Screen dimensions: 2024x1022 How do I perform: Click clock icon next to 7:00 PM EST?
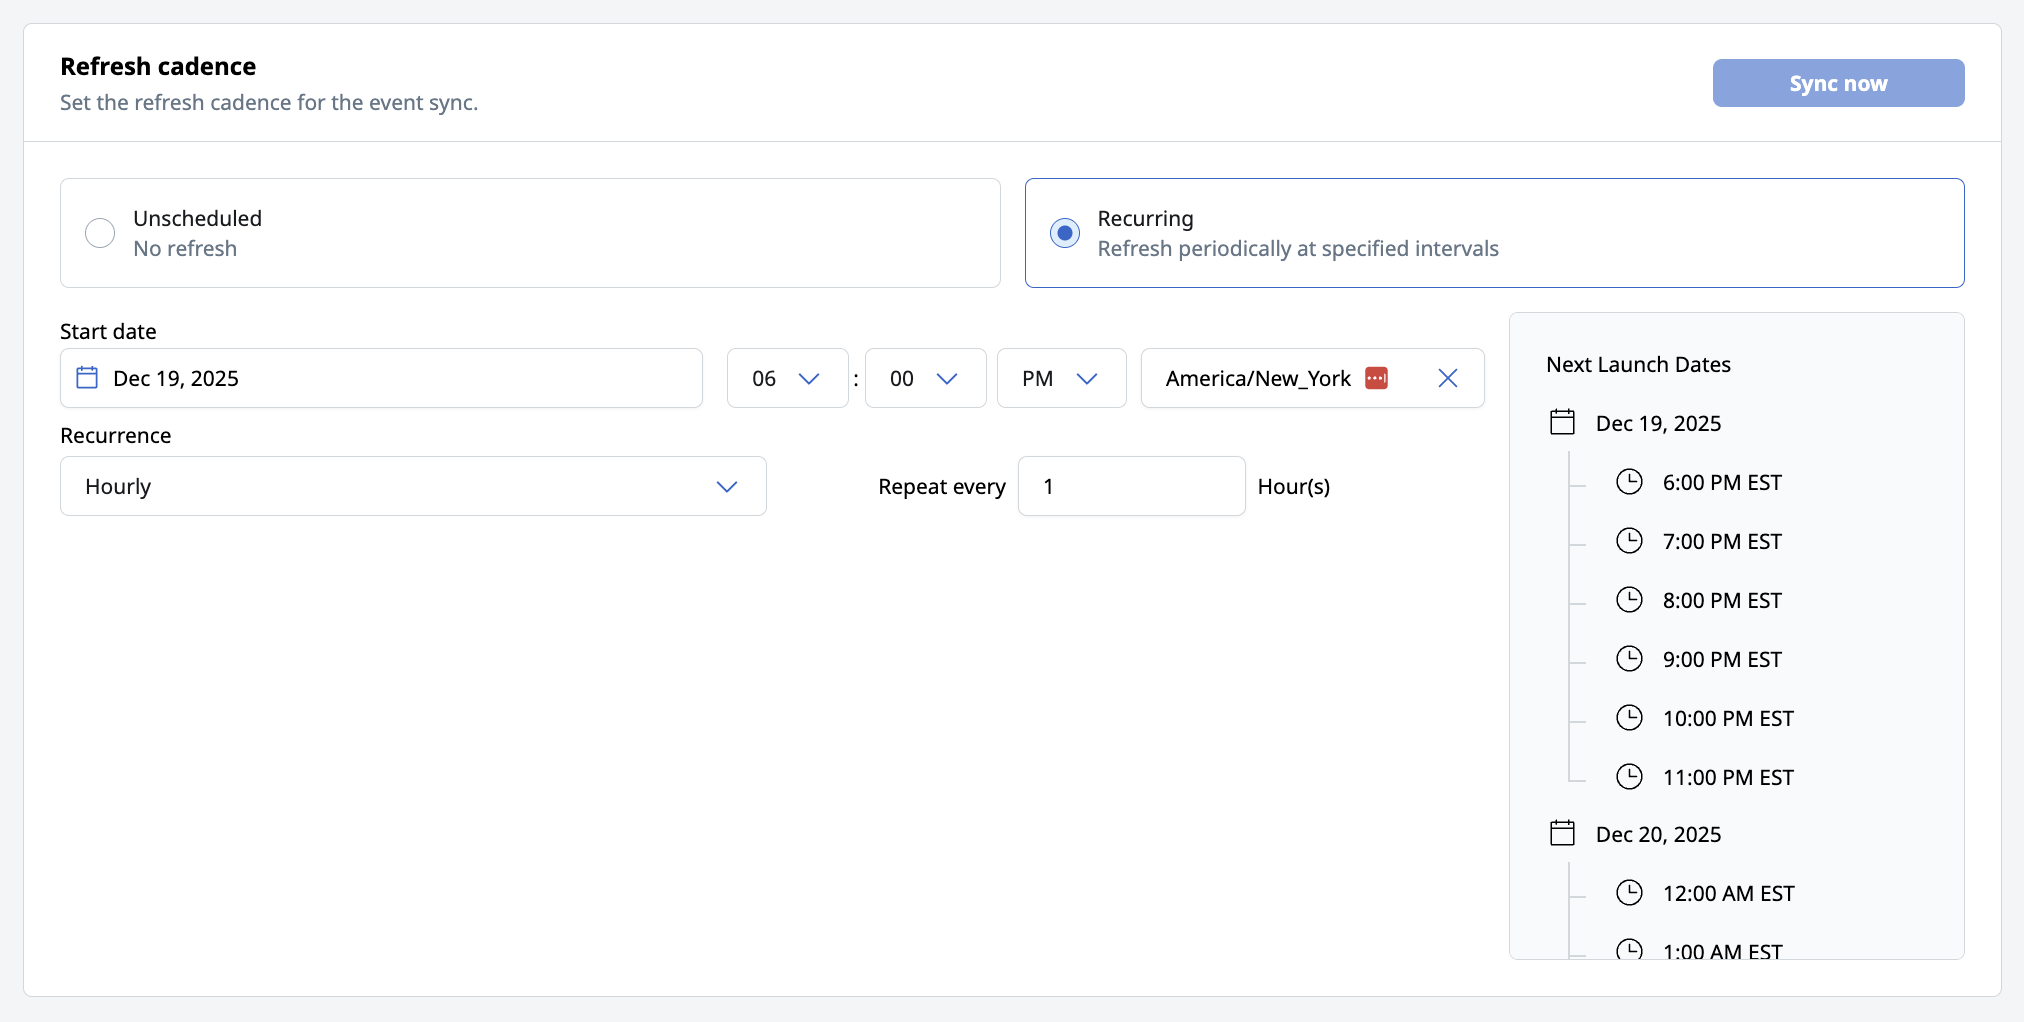[1629, 541]
